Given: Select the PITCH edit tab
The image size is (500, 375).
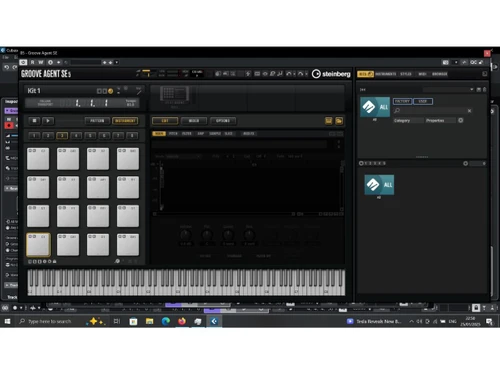Looking at the screenshot, I should tap(173, 133).
